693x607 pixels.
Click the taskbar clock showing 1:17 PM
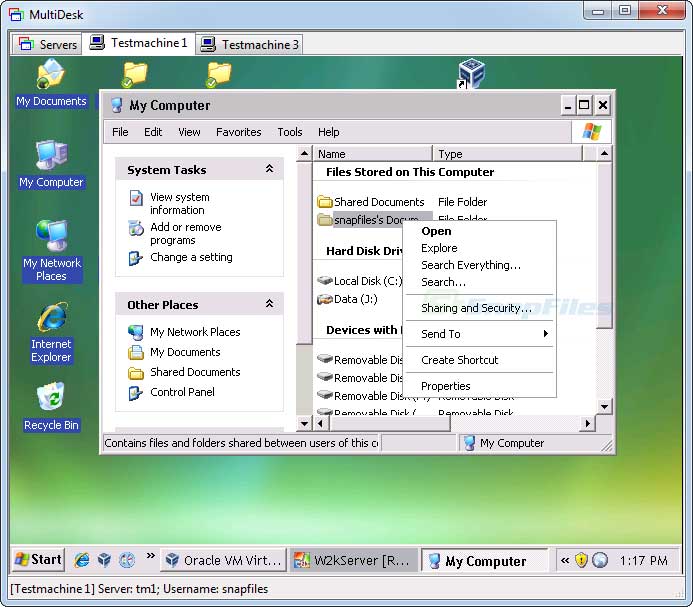[644, 561]
